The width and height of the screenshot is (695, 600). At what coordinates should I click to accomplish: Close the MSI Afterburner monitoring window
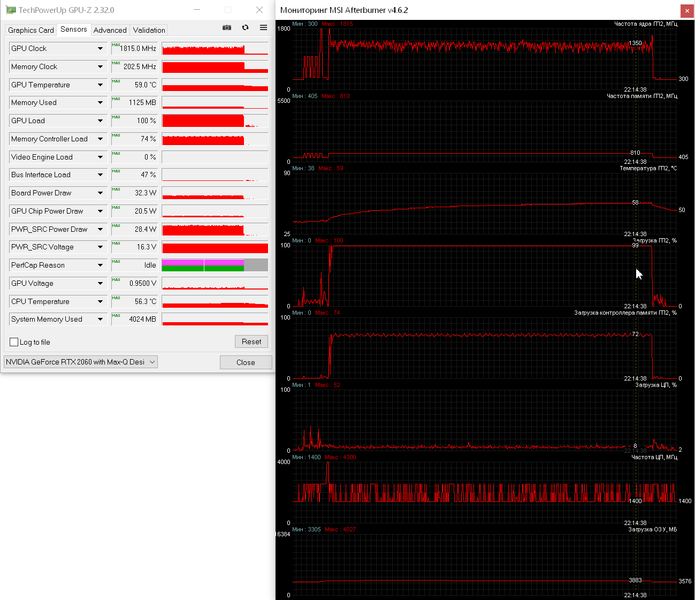[x=687, y=11]
